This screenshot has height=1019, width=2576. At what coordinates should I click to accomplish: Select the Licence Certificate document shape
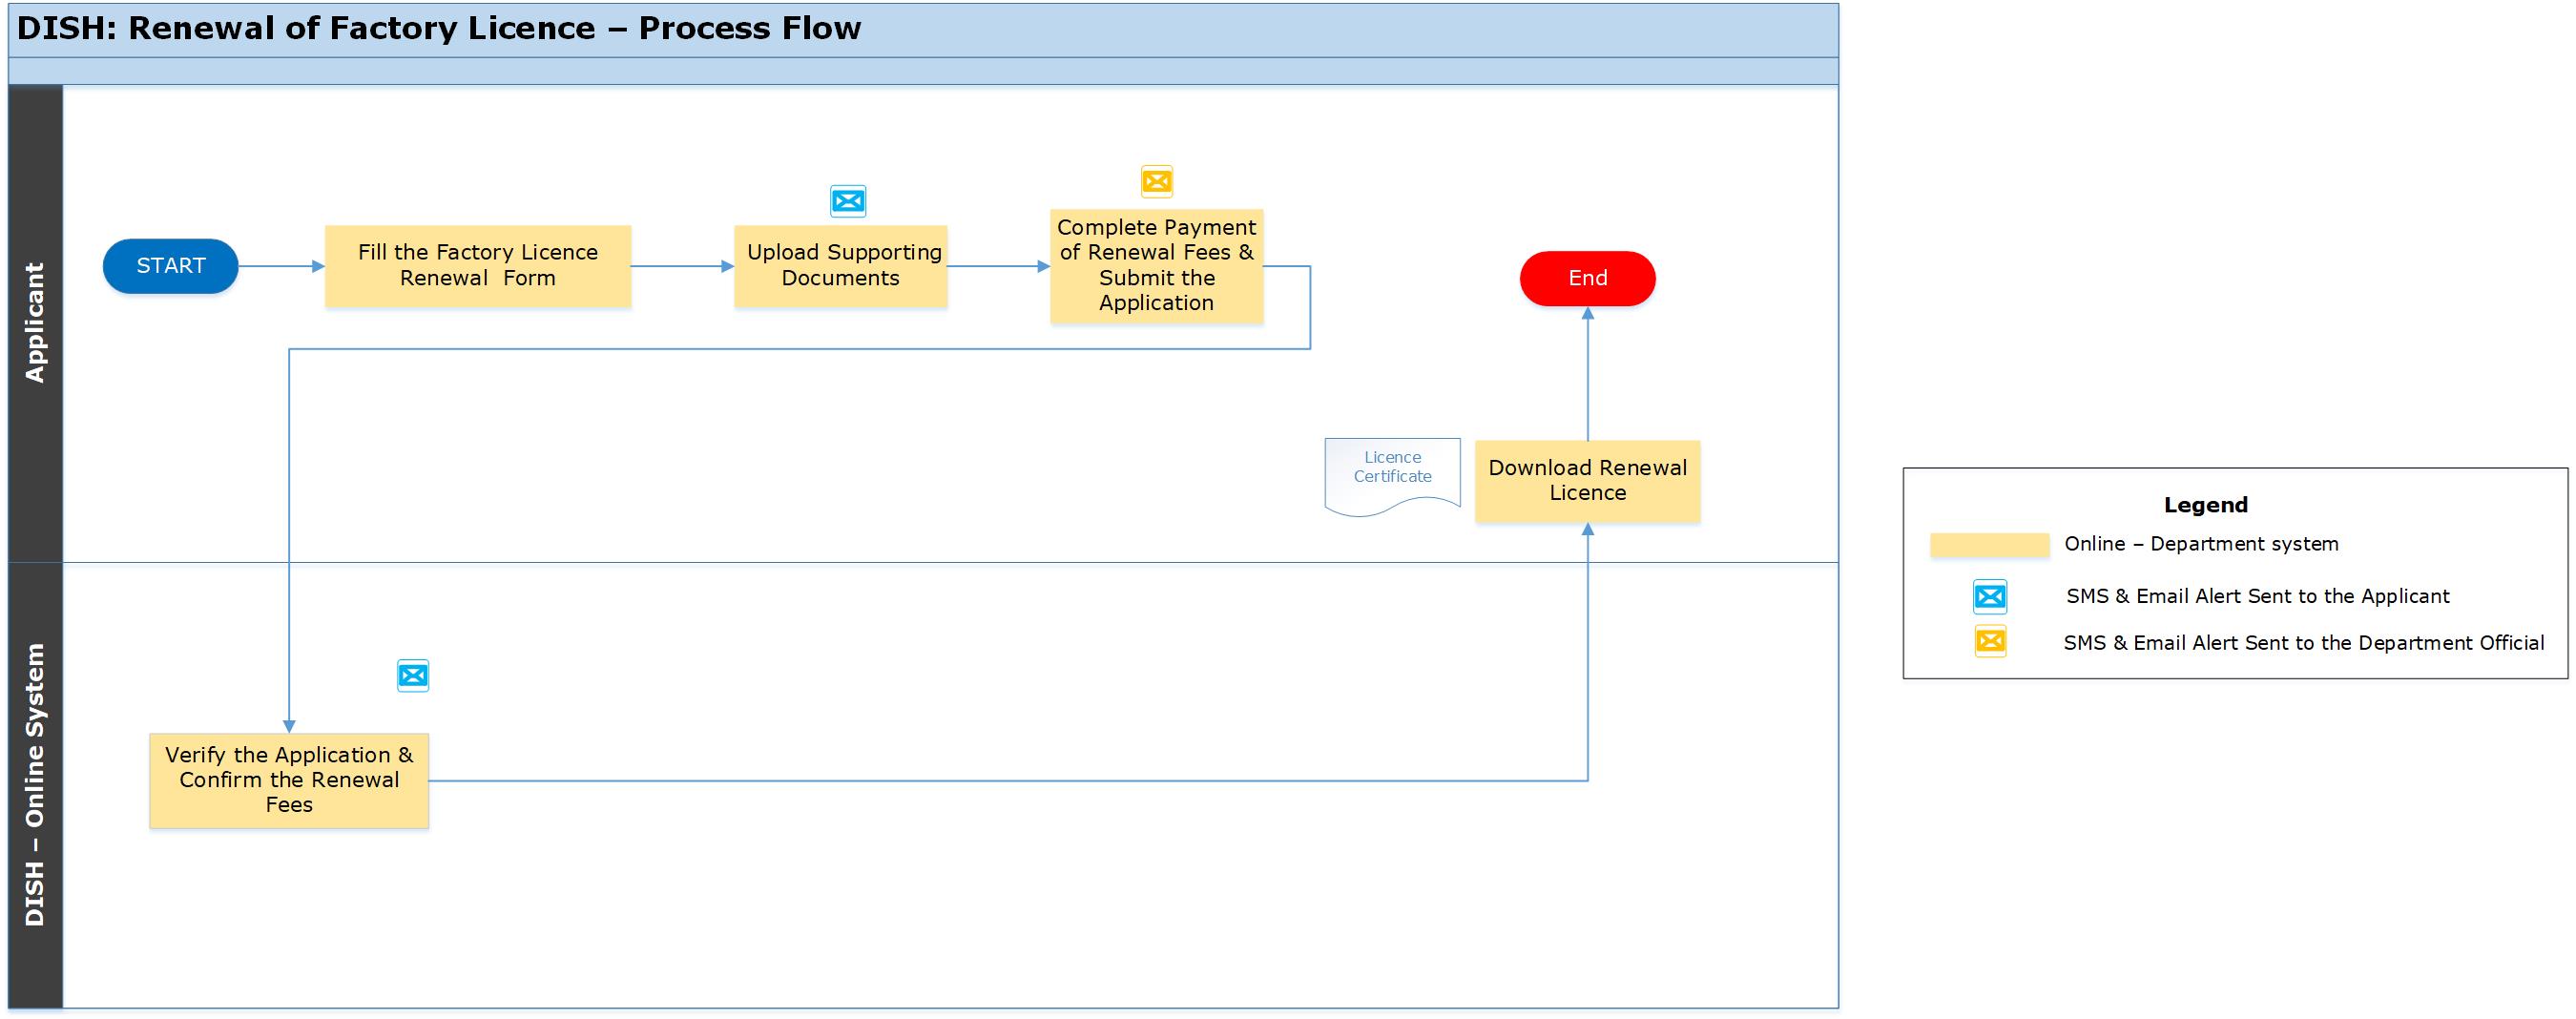click(1392, 476)
